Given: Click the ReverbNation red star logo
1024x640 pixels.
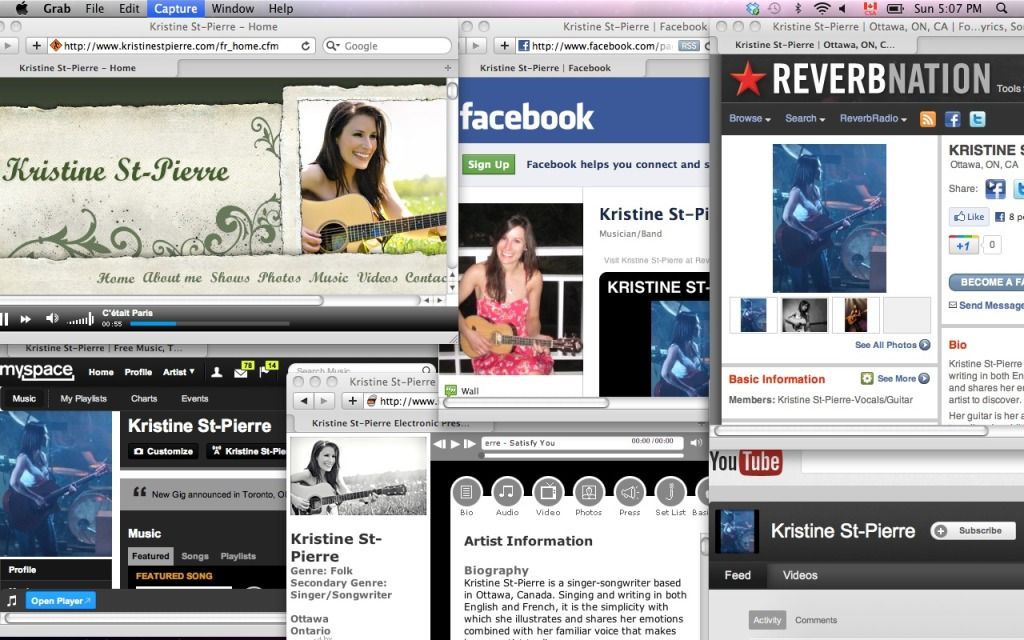Looking at the screenshot, I should (748, 79).
